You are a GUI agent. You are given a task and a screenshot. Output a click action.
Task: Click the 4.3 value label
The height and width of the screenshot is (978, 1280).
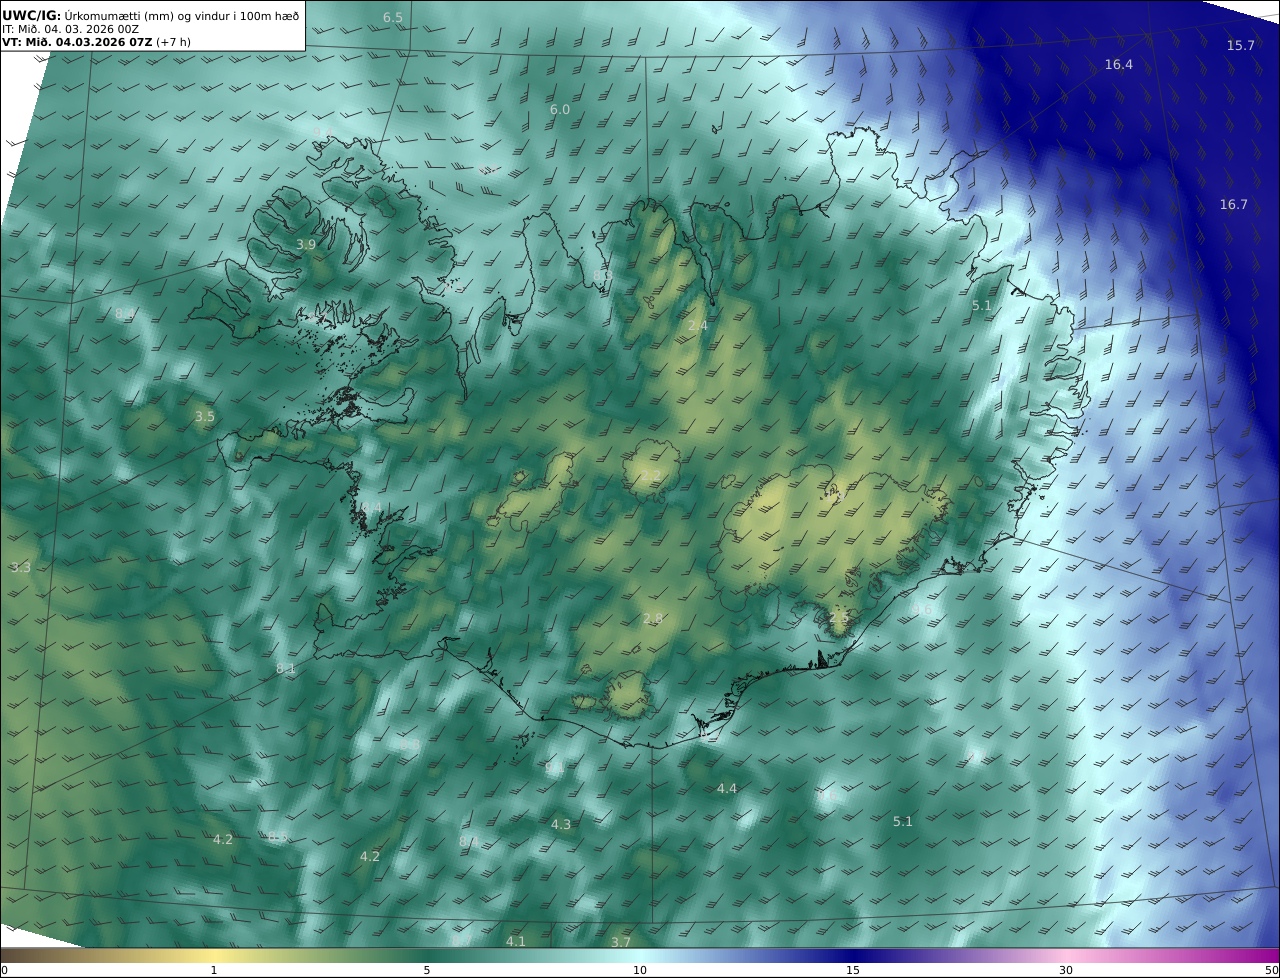[x=561, y=825]
